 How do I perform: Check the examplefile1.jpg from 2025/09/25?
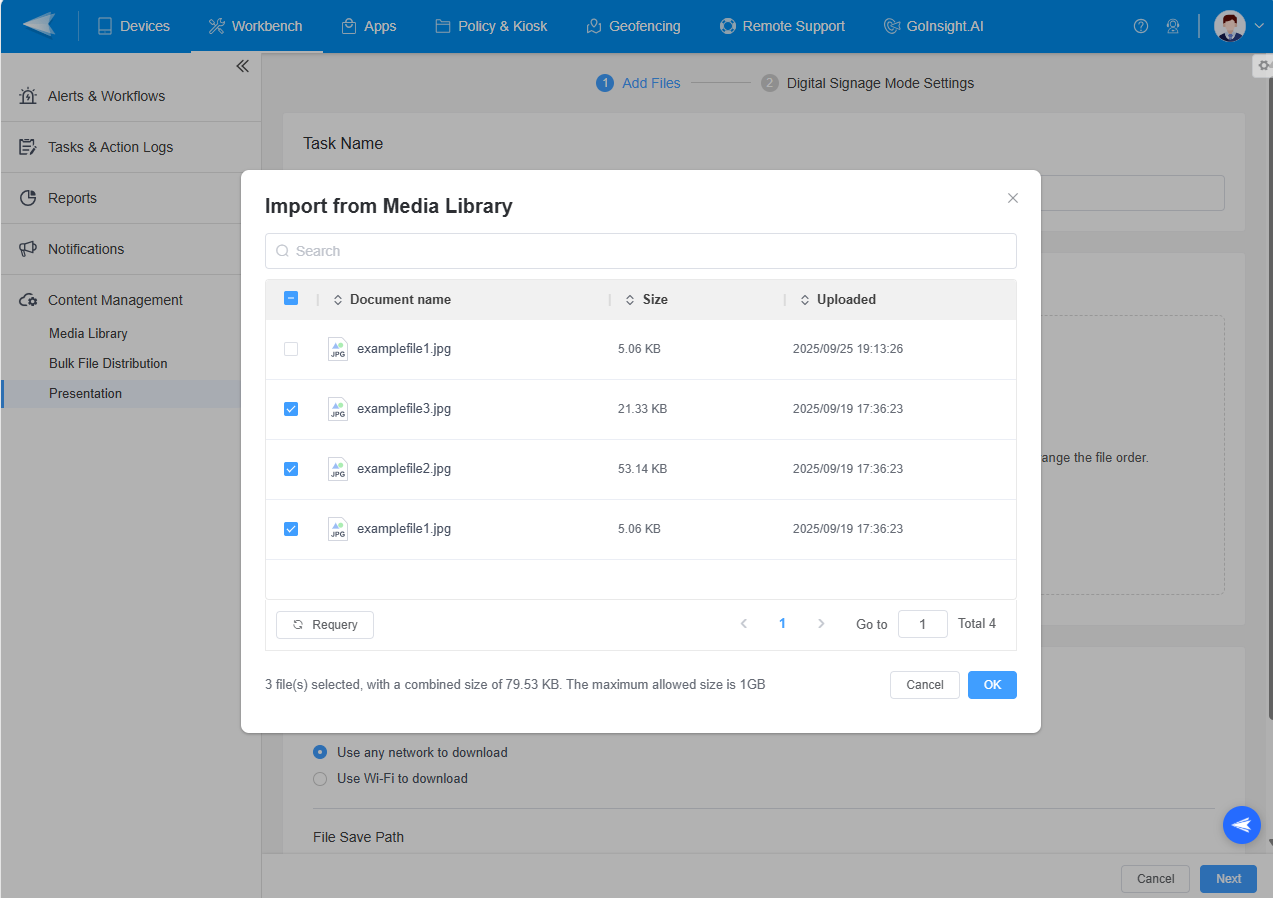[291, 349]
